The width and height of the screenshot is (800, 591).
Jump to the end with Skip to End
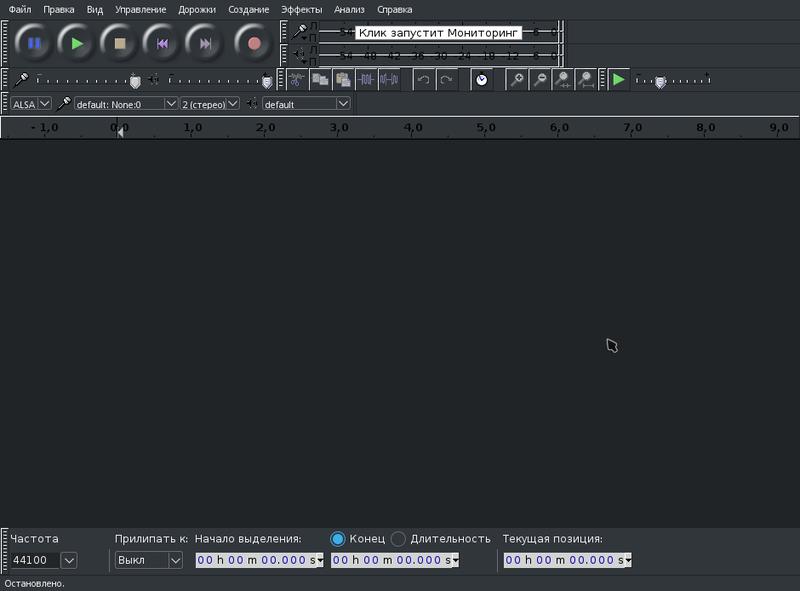[x=205, y=43]
